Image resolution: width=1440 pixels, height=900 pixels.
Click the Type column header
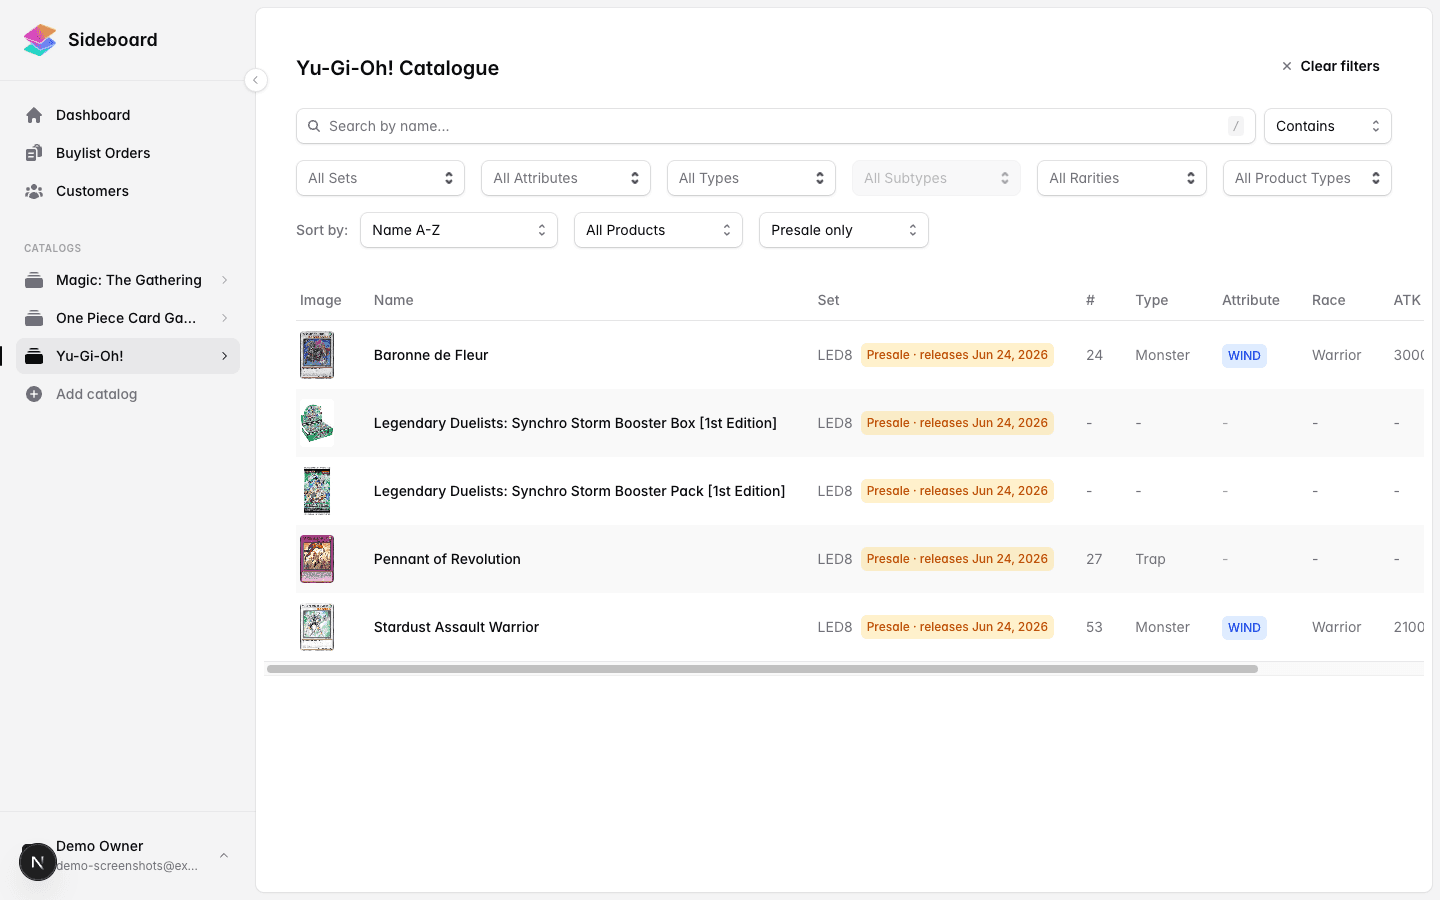(1151, 300)
